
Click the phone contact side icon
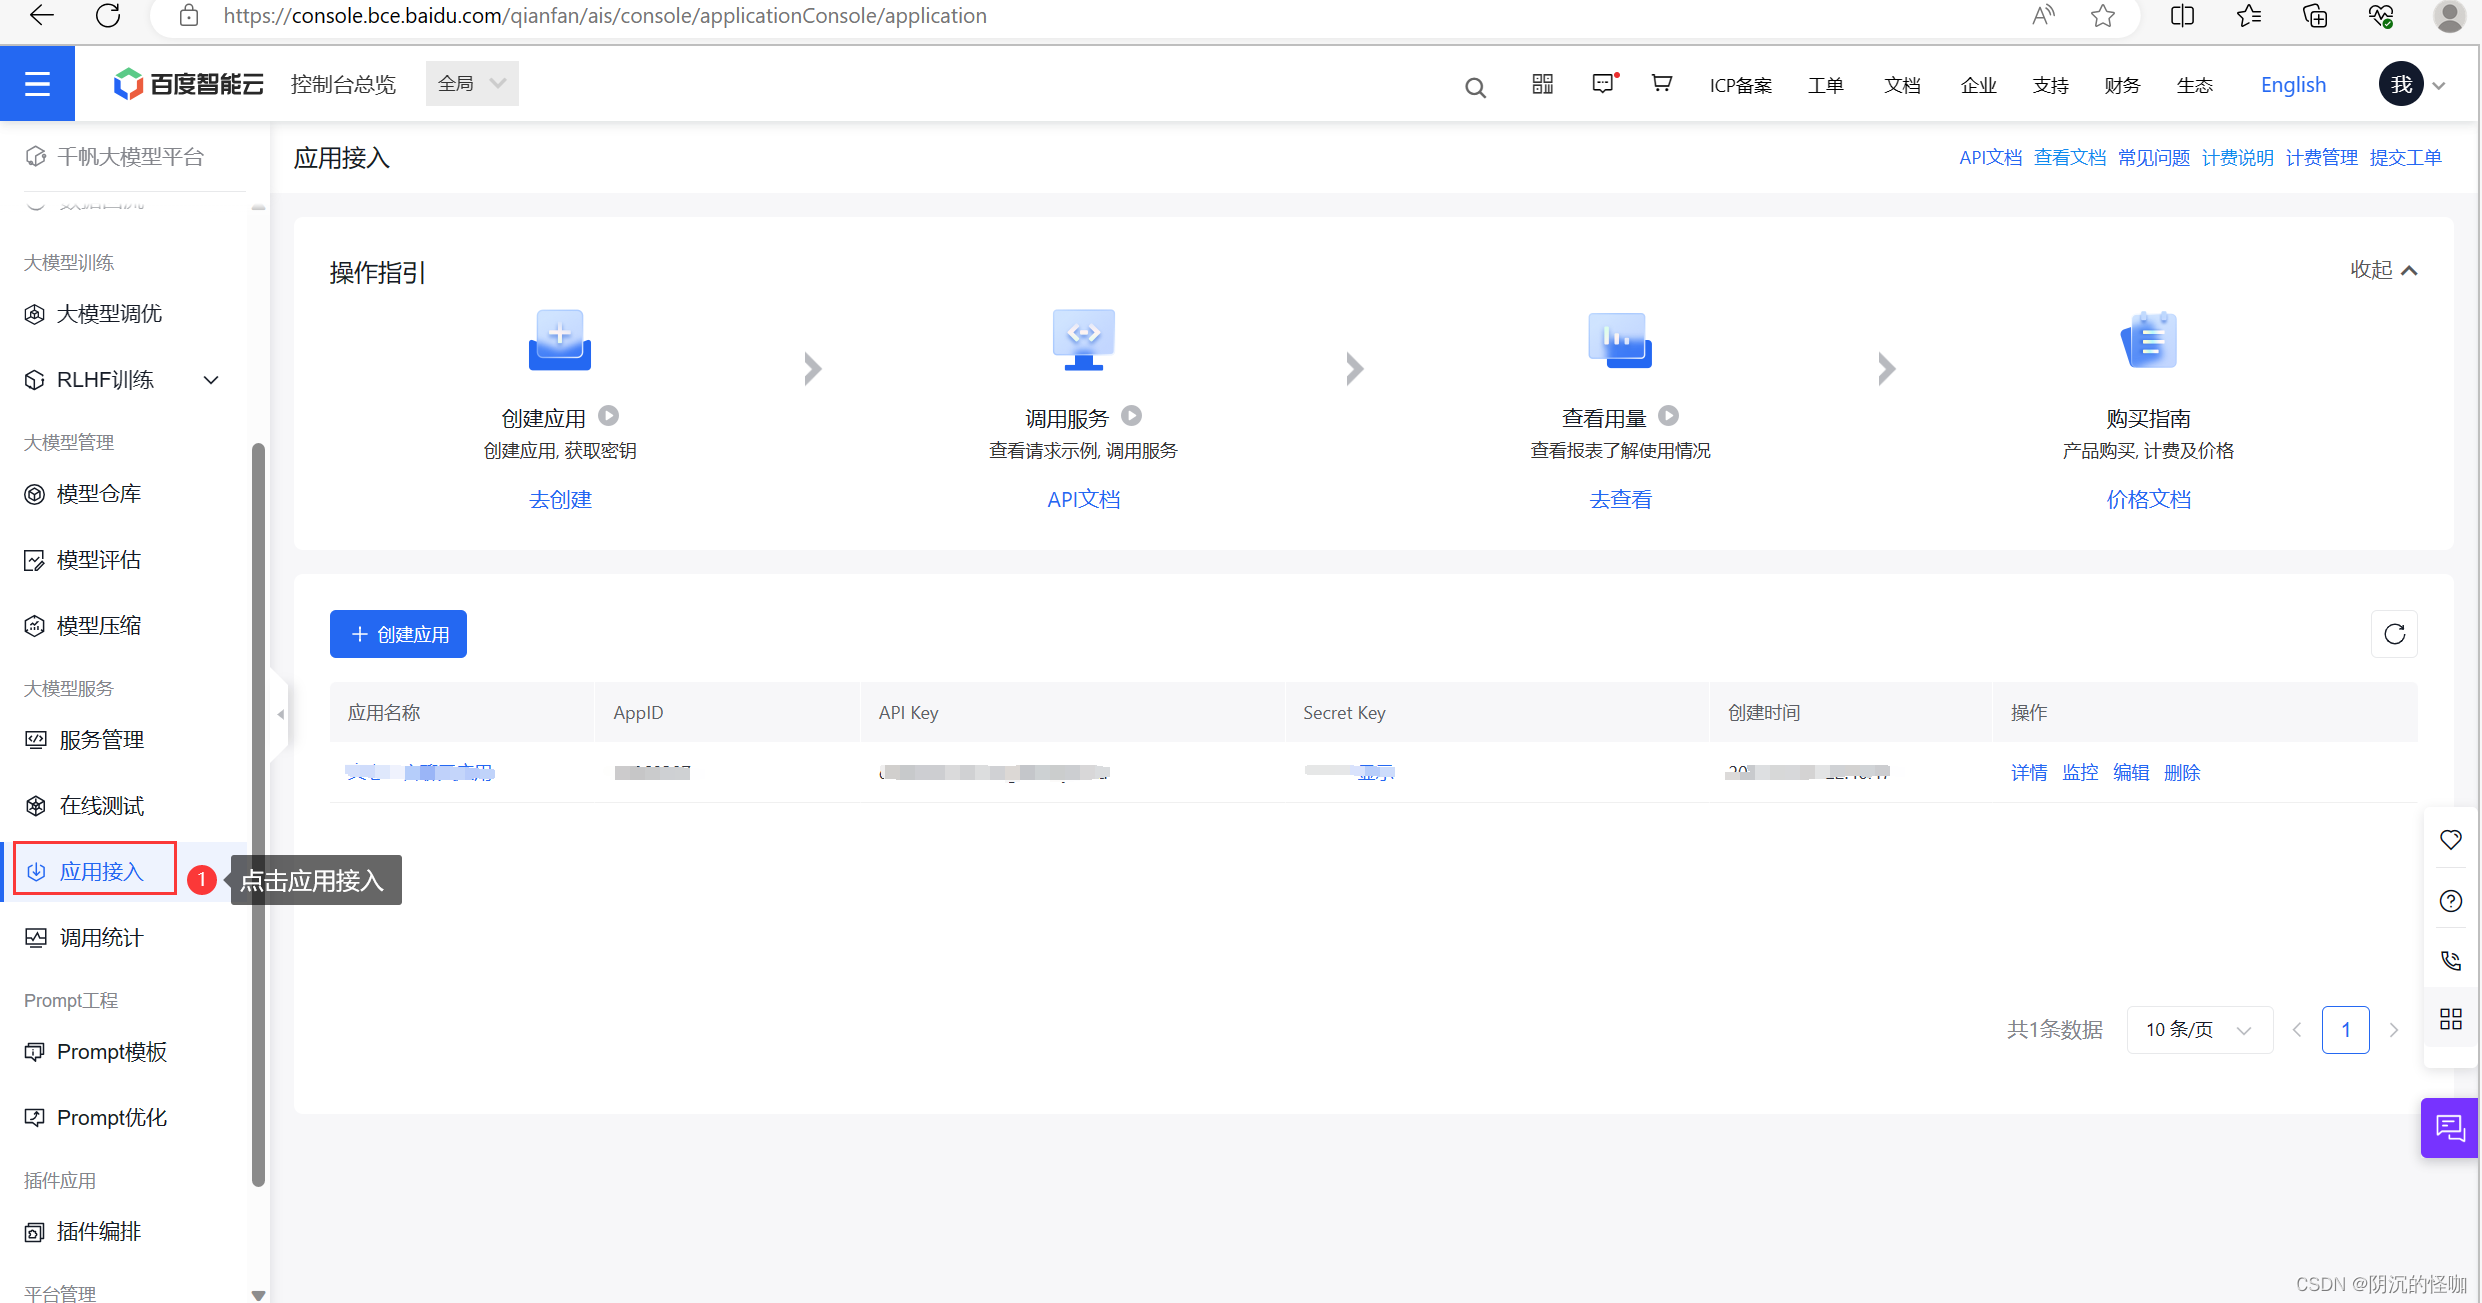point(2450,960)
